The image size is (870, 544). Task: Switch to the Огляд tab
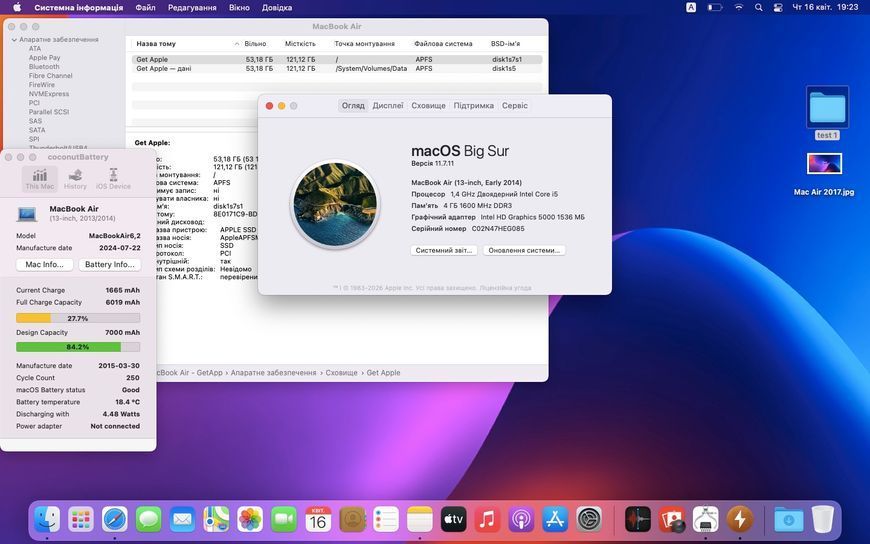(353, 105)
